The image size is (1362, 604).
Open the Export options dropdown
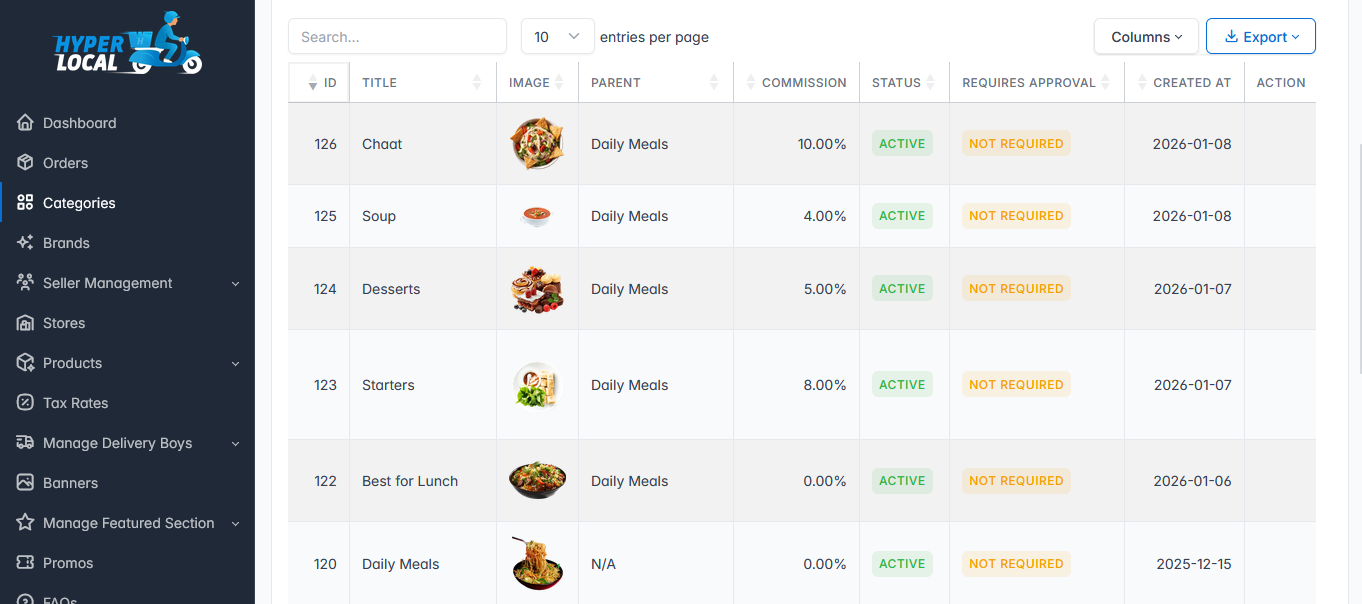(1260, 37)
